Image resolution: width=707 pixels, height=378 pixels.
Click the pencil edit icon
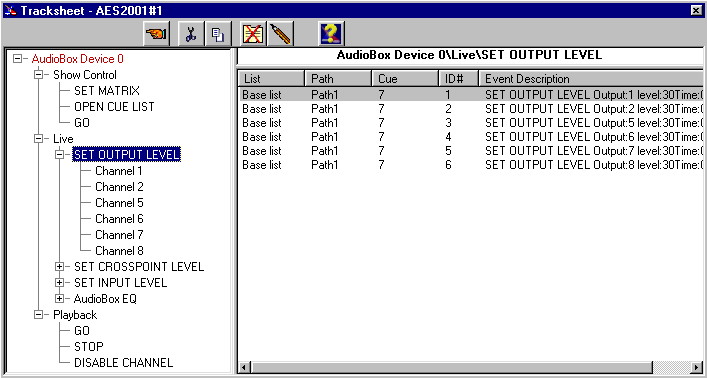[x=281, y=34]
